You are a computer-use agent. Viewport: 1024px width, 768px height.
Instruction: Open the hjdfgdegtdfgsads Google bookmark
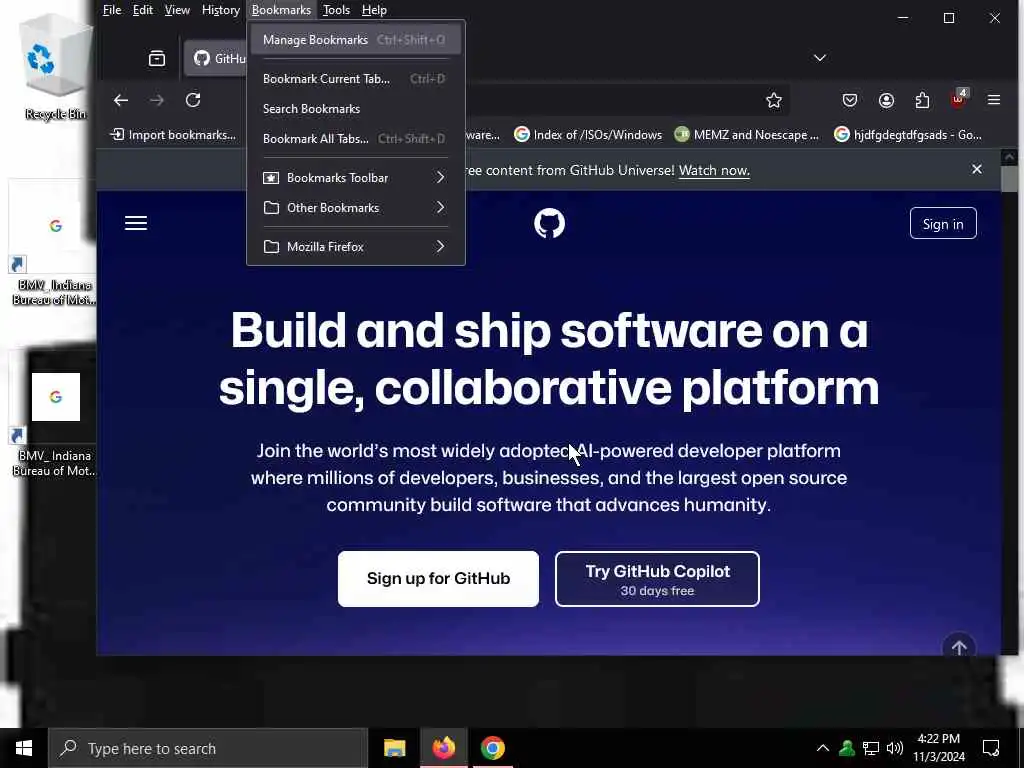(908, 135)
